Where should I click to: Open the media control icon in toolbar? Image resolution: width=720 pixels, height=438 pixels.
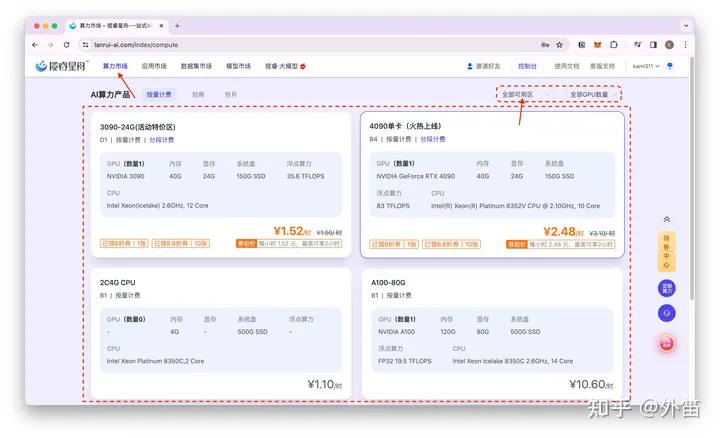pyautogui.click(x=637, y=45)
